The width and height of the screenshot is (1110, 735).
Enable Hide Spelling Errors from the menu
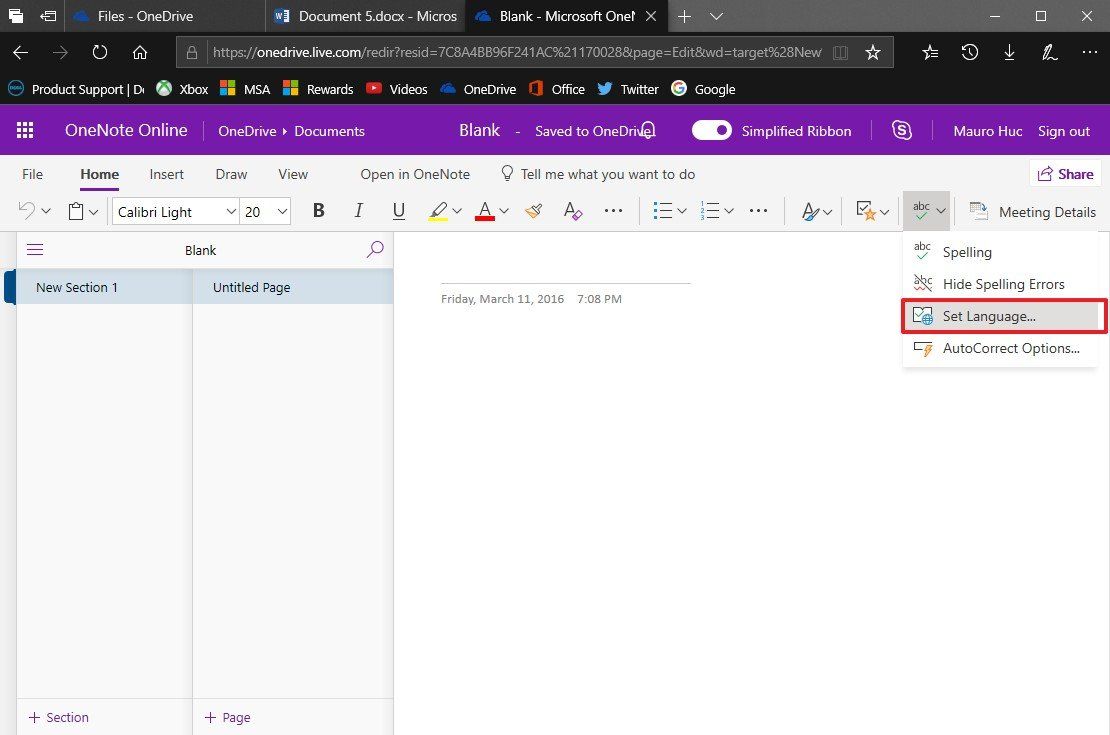coord(1003,284)
